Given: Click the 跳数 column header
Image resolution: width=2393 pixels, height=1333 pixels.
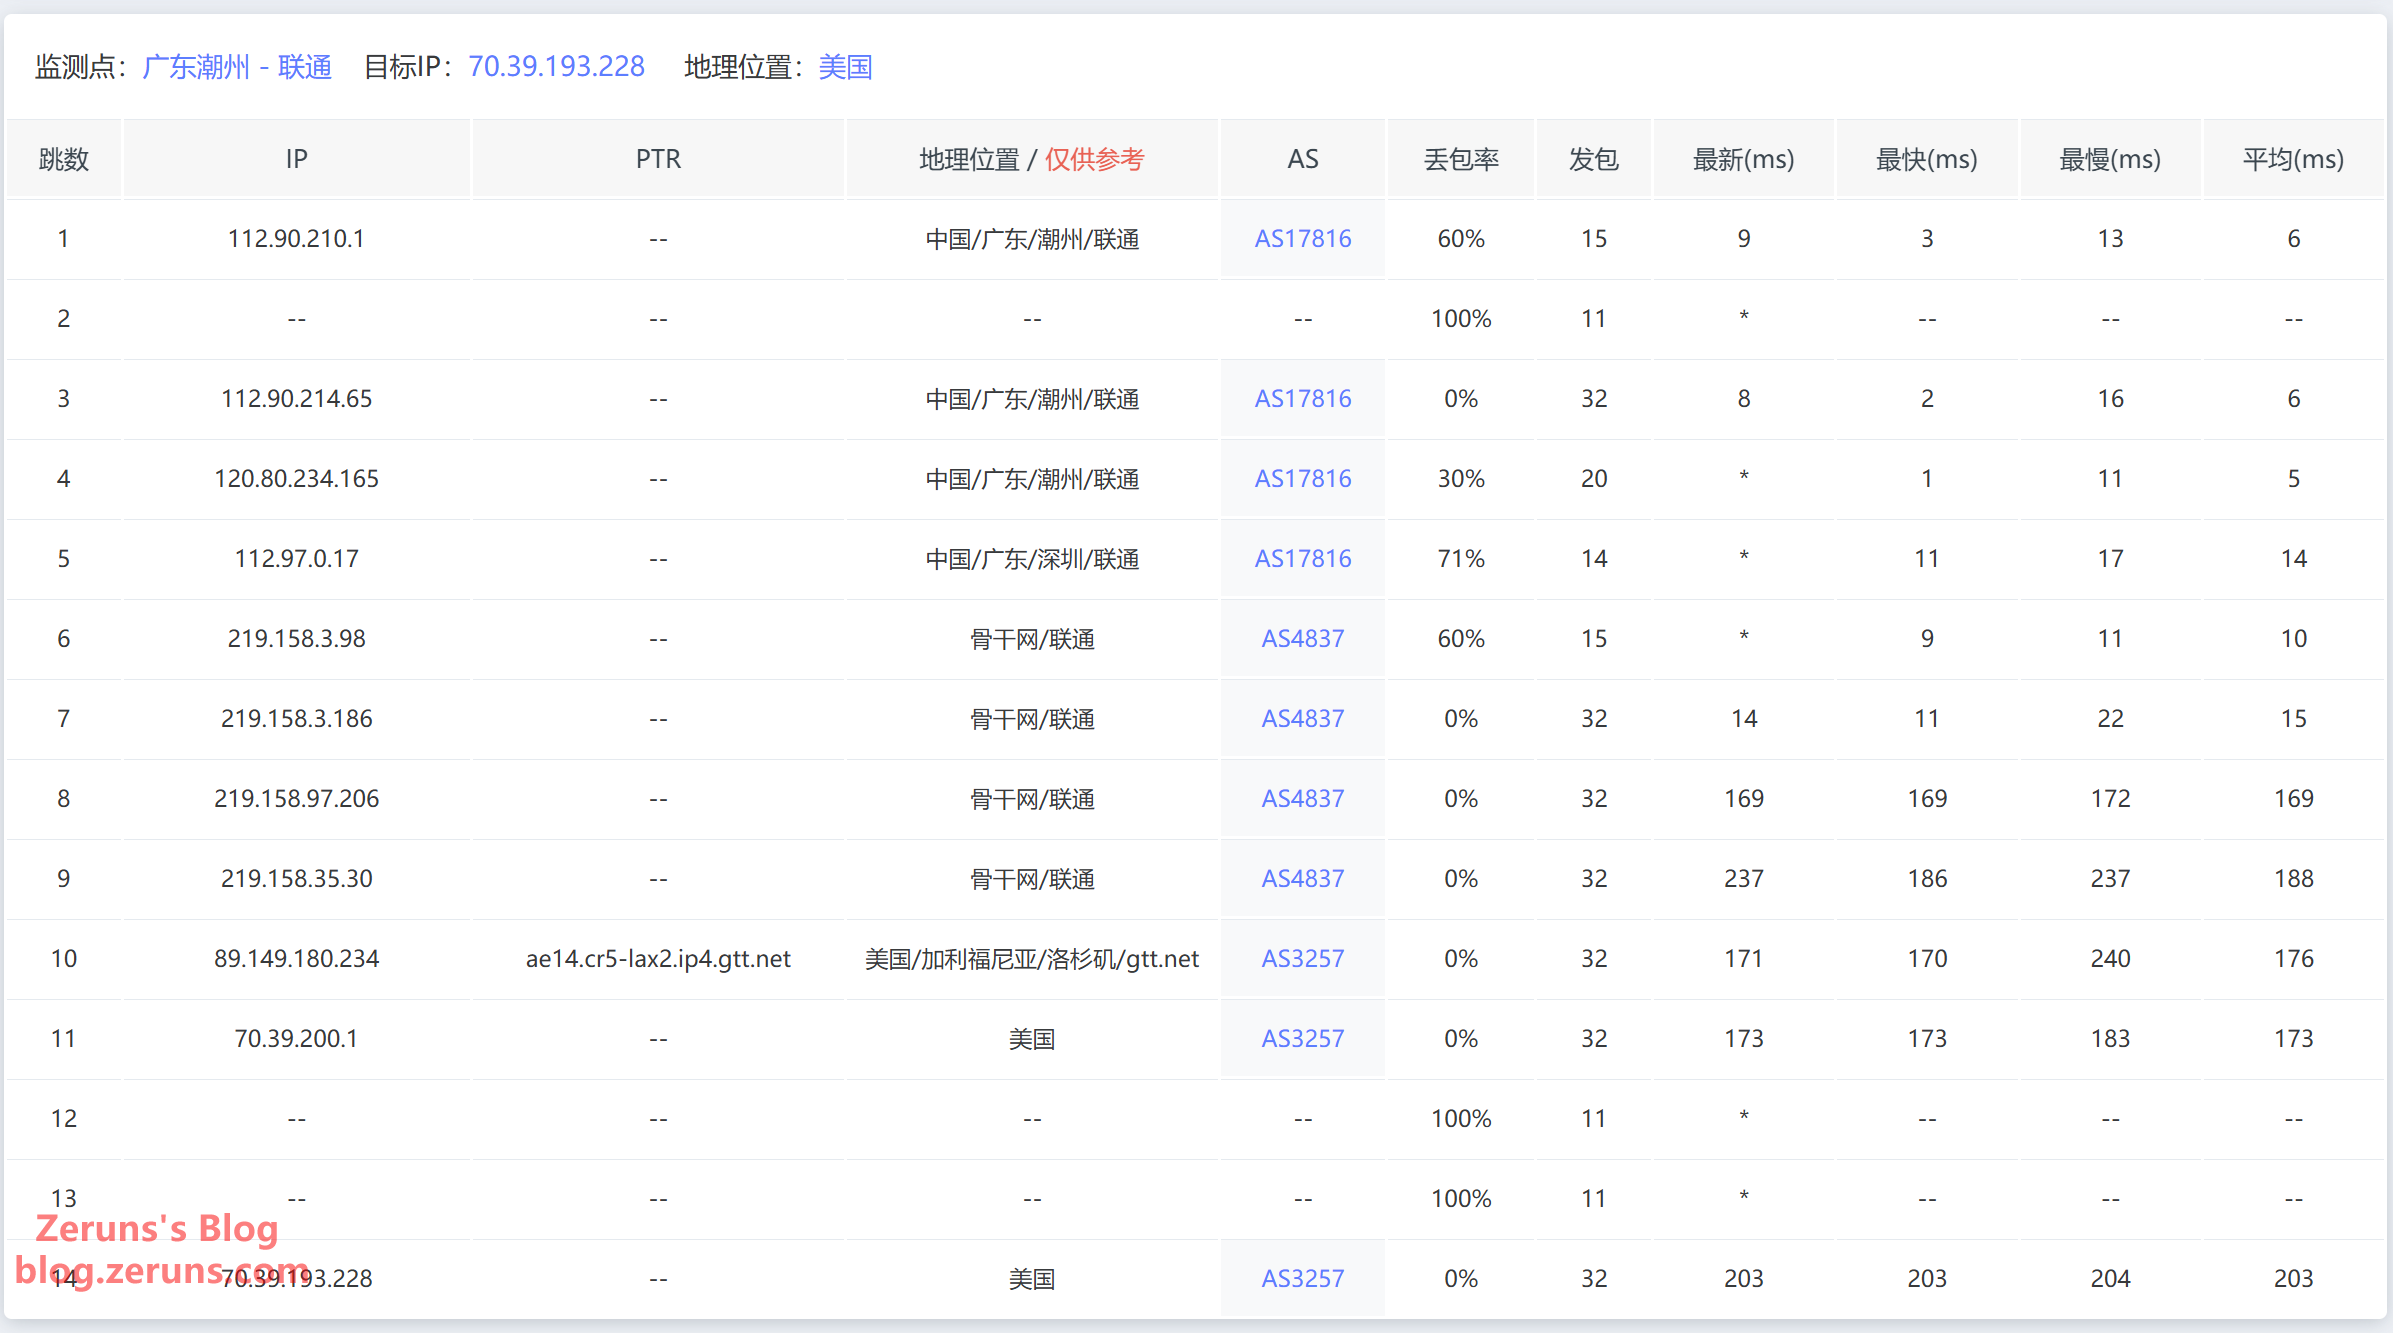Looking at the screenshot, I should point(64,159).
